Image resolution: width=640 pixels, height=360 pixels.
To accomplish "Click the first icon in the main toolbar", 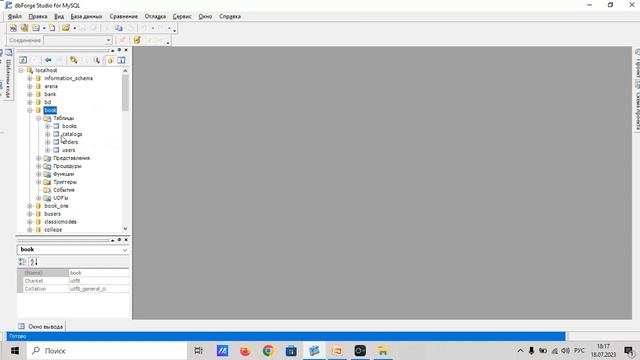I will tap(13, 28).
